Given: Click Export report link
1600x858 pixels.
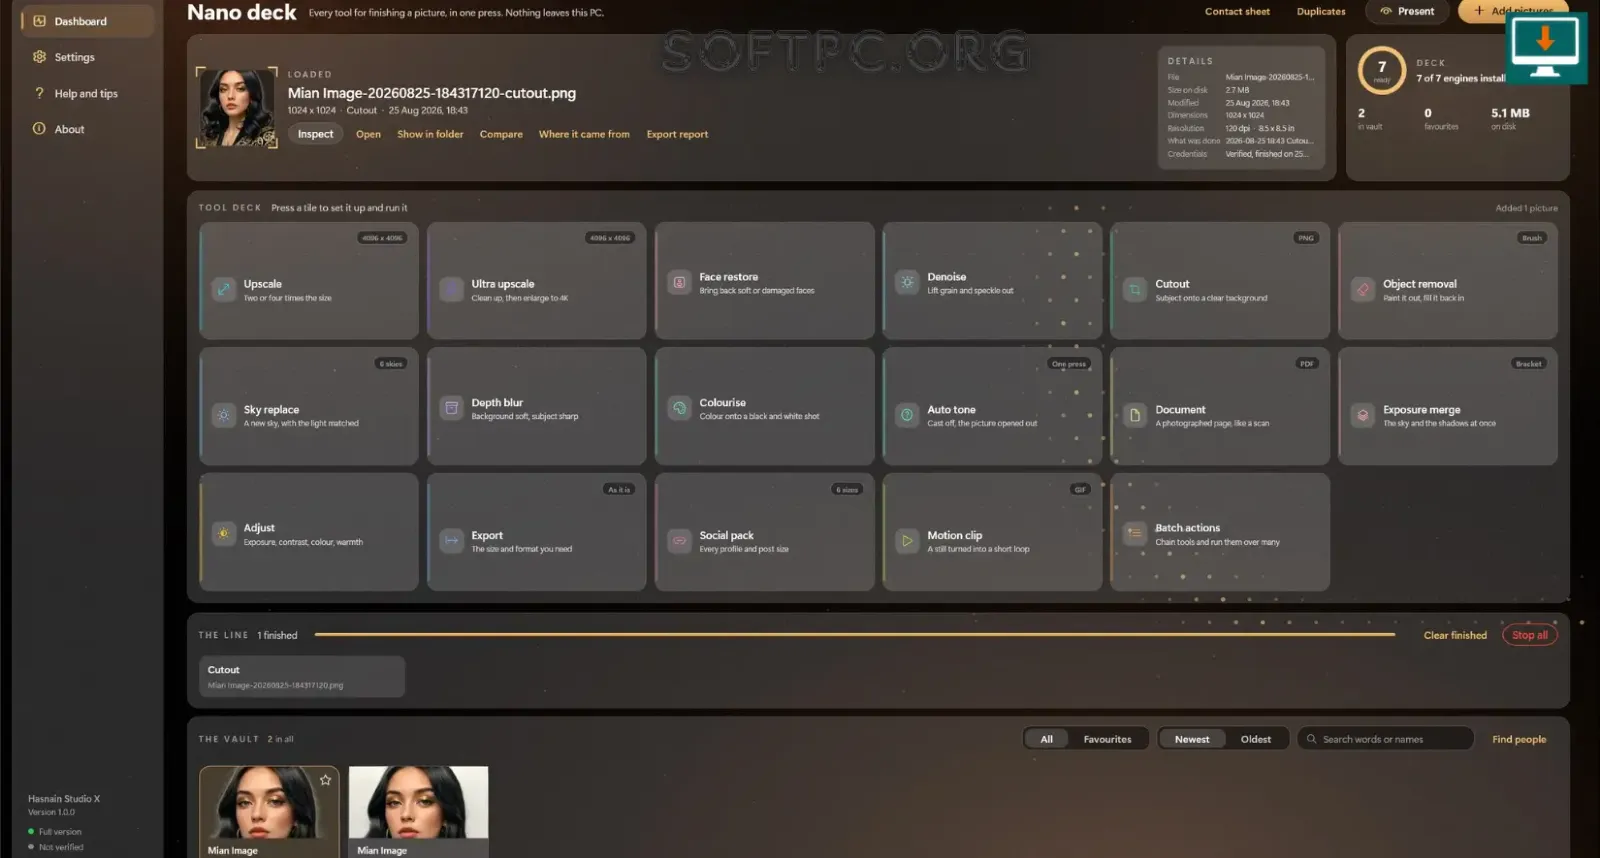Looking at the screenshot, I should tap(677, 134).
